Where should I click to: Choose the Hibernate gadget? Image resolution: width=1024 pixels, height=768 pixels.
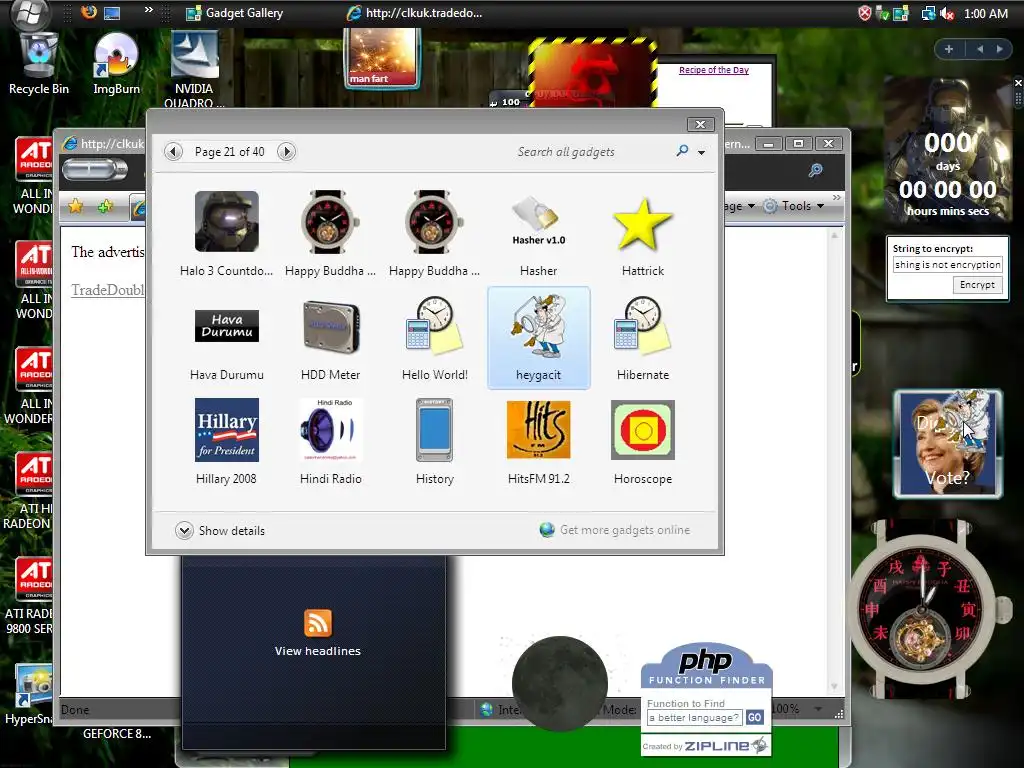tap(643, 338)
